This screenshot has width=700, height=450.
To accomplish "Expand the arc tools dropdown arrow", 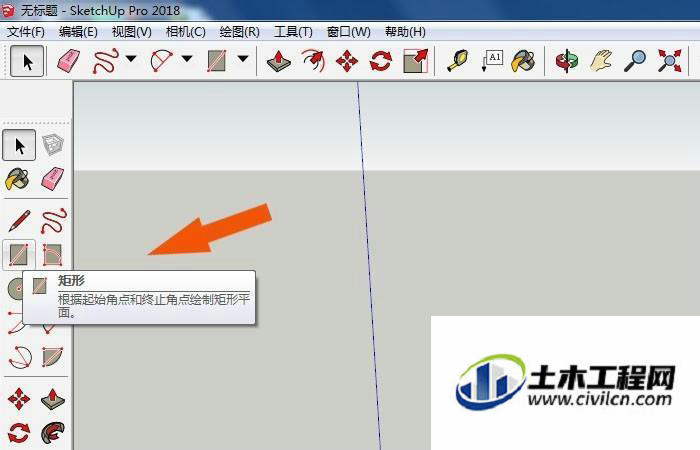I will (x=187, y=58).
